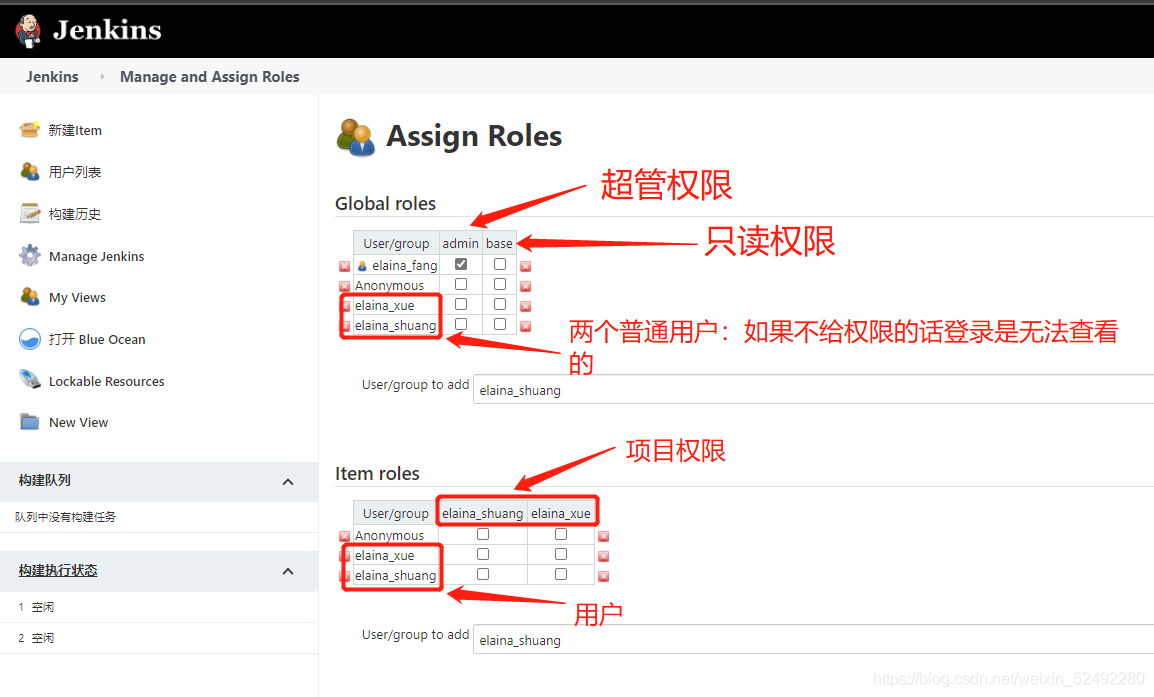Check elaina_shuang item role for Anonymous
This screenshot has width=1154, height=697.
click(483, 534)
